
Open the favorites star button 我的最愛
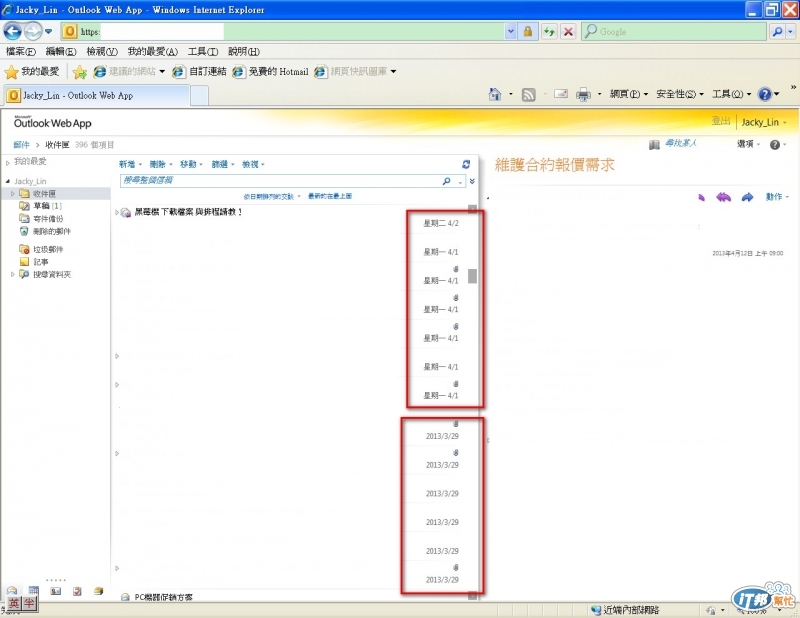tap(32, 71)
